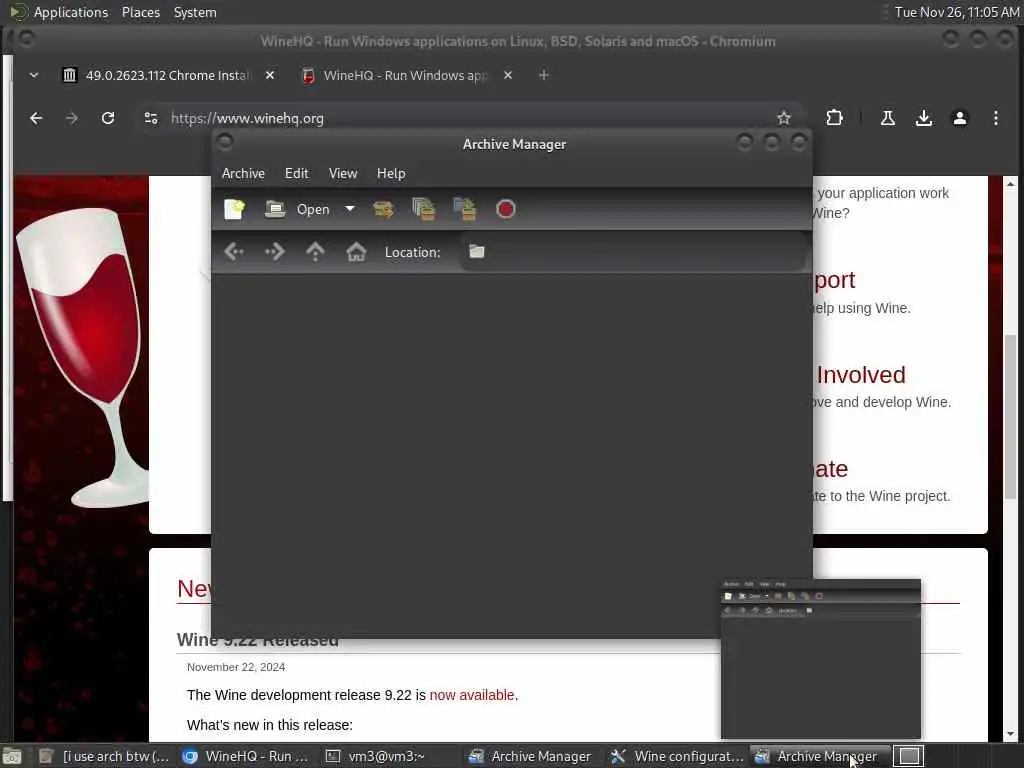Open Chromium three-dot menu
Image resolution: width=1024 pixels, height=768 pixels.
click(995, 118)
